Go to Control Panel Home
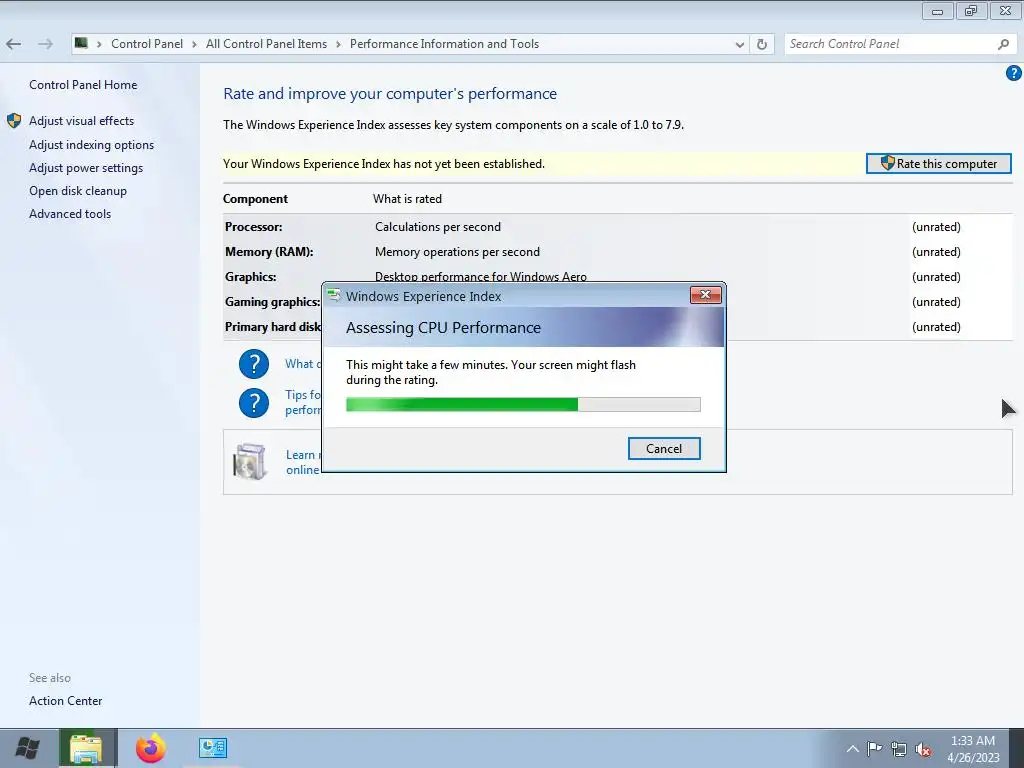 point(83,85)
